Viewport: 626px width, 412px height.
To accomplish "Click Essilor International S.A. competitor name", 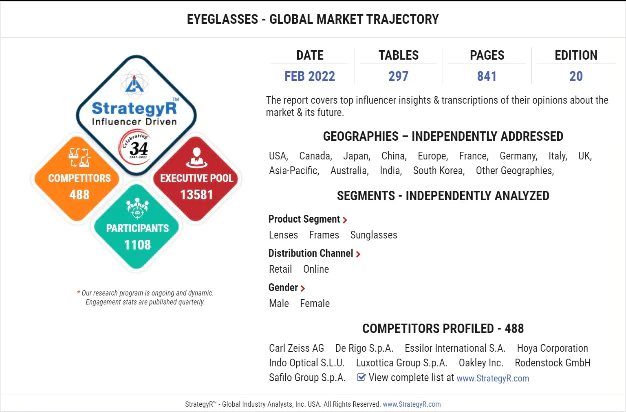I will click(455, 348).
